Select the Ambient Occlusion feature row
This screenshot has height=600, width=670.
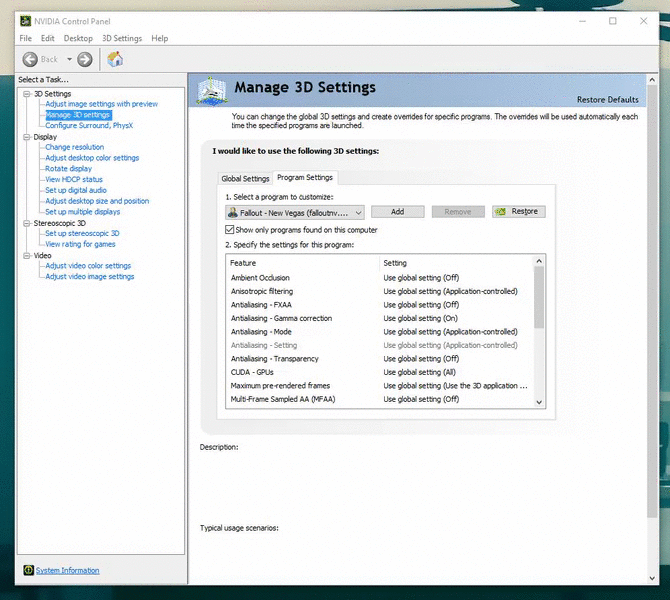[380, 278]
